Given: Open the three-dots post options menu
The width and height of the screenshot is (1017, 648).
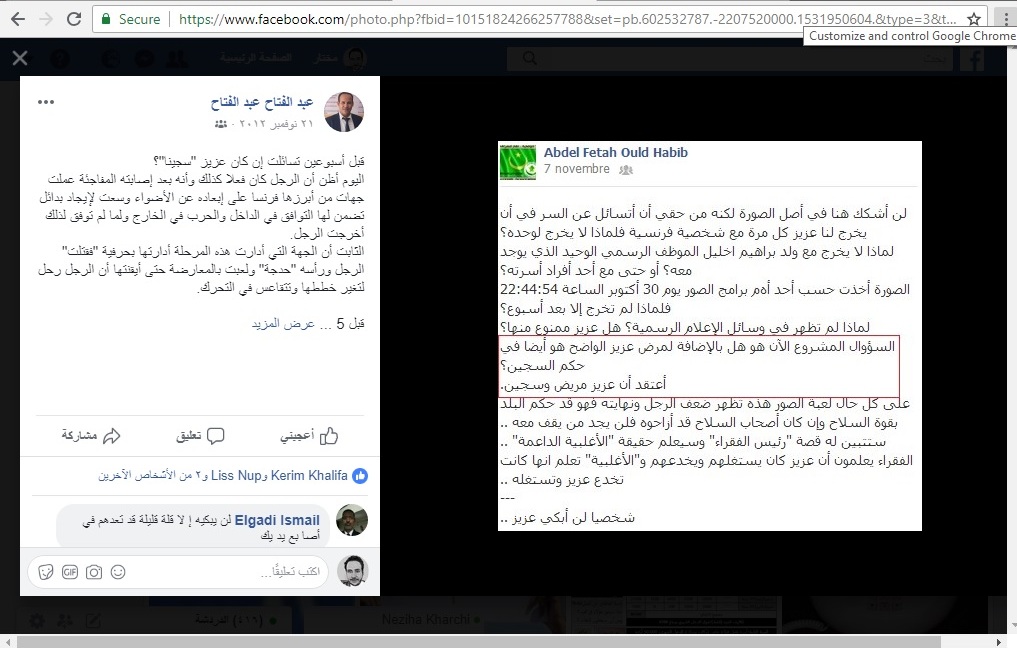Looking at the screenshot, I should click(x=46, y=102).
